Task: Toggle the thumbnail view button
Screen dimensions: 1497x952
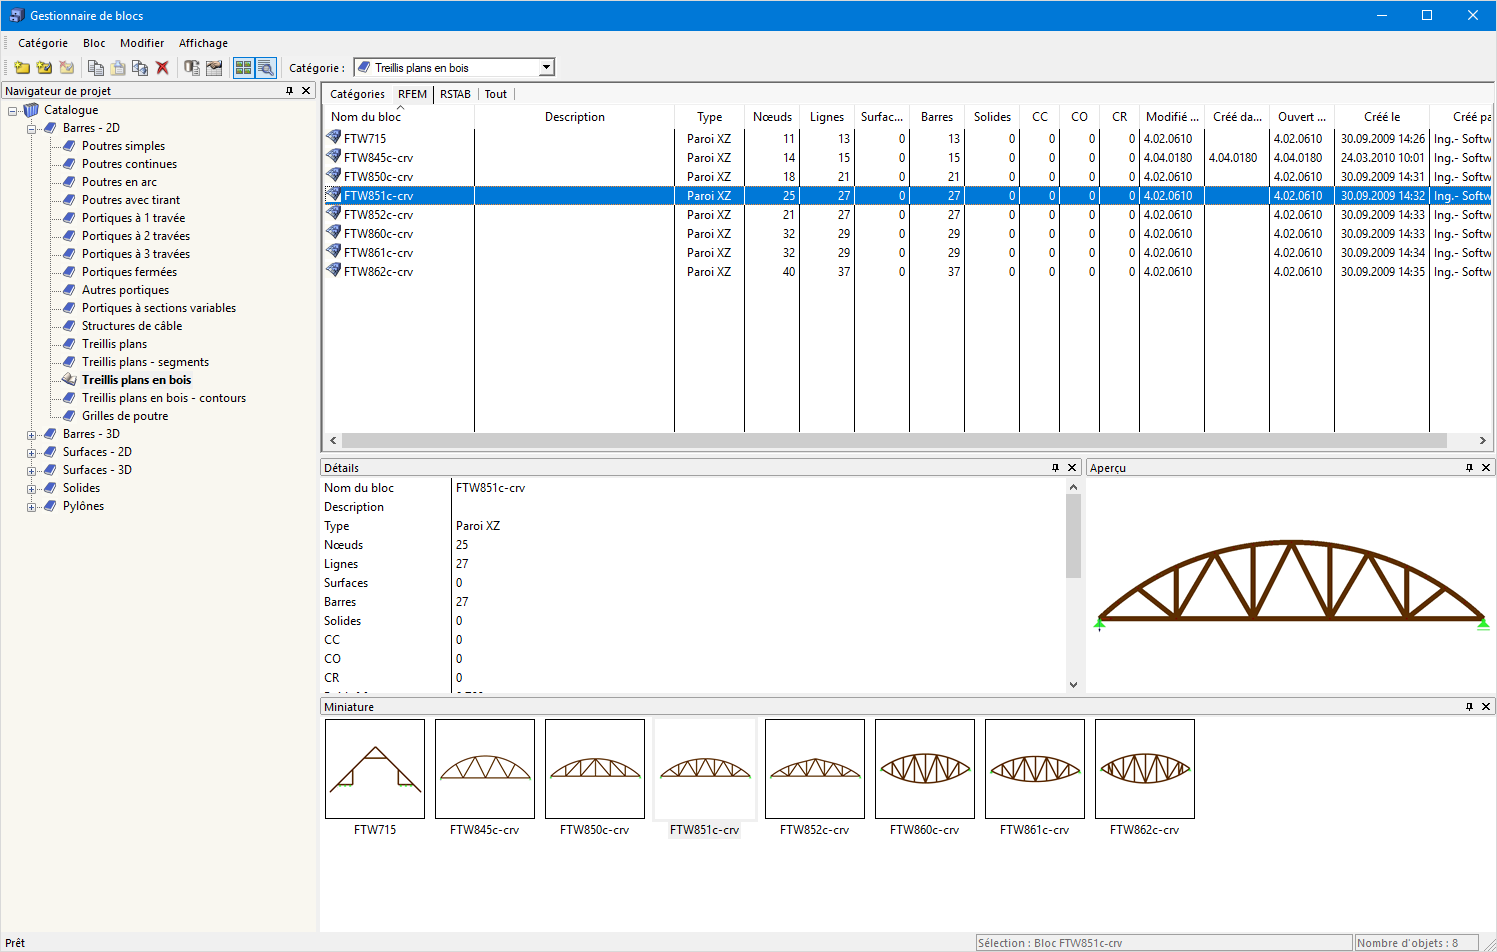Action: 243,68
